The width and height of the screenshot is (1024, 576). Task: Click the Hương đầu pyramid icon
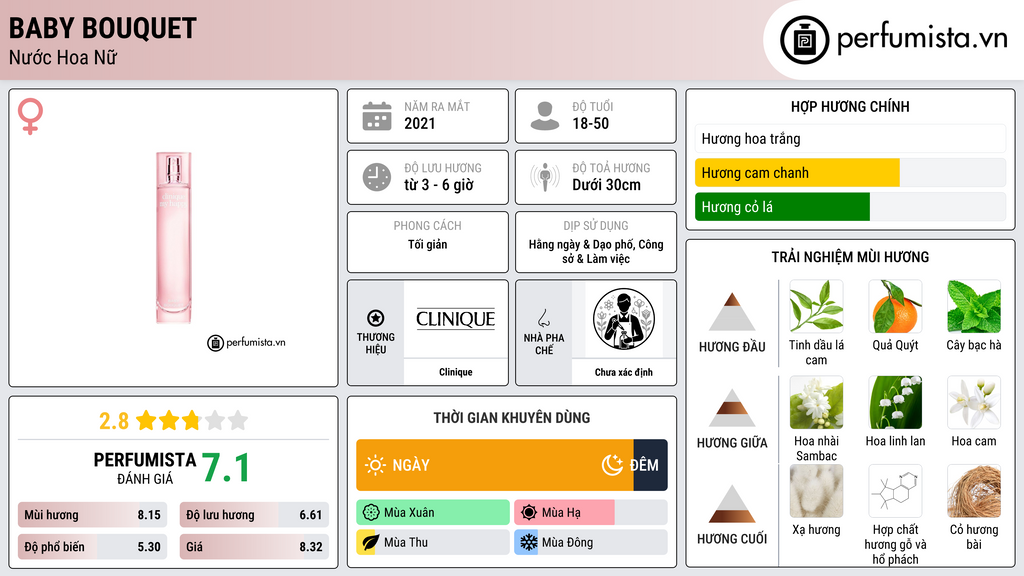tap(732, 312)
